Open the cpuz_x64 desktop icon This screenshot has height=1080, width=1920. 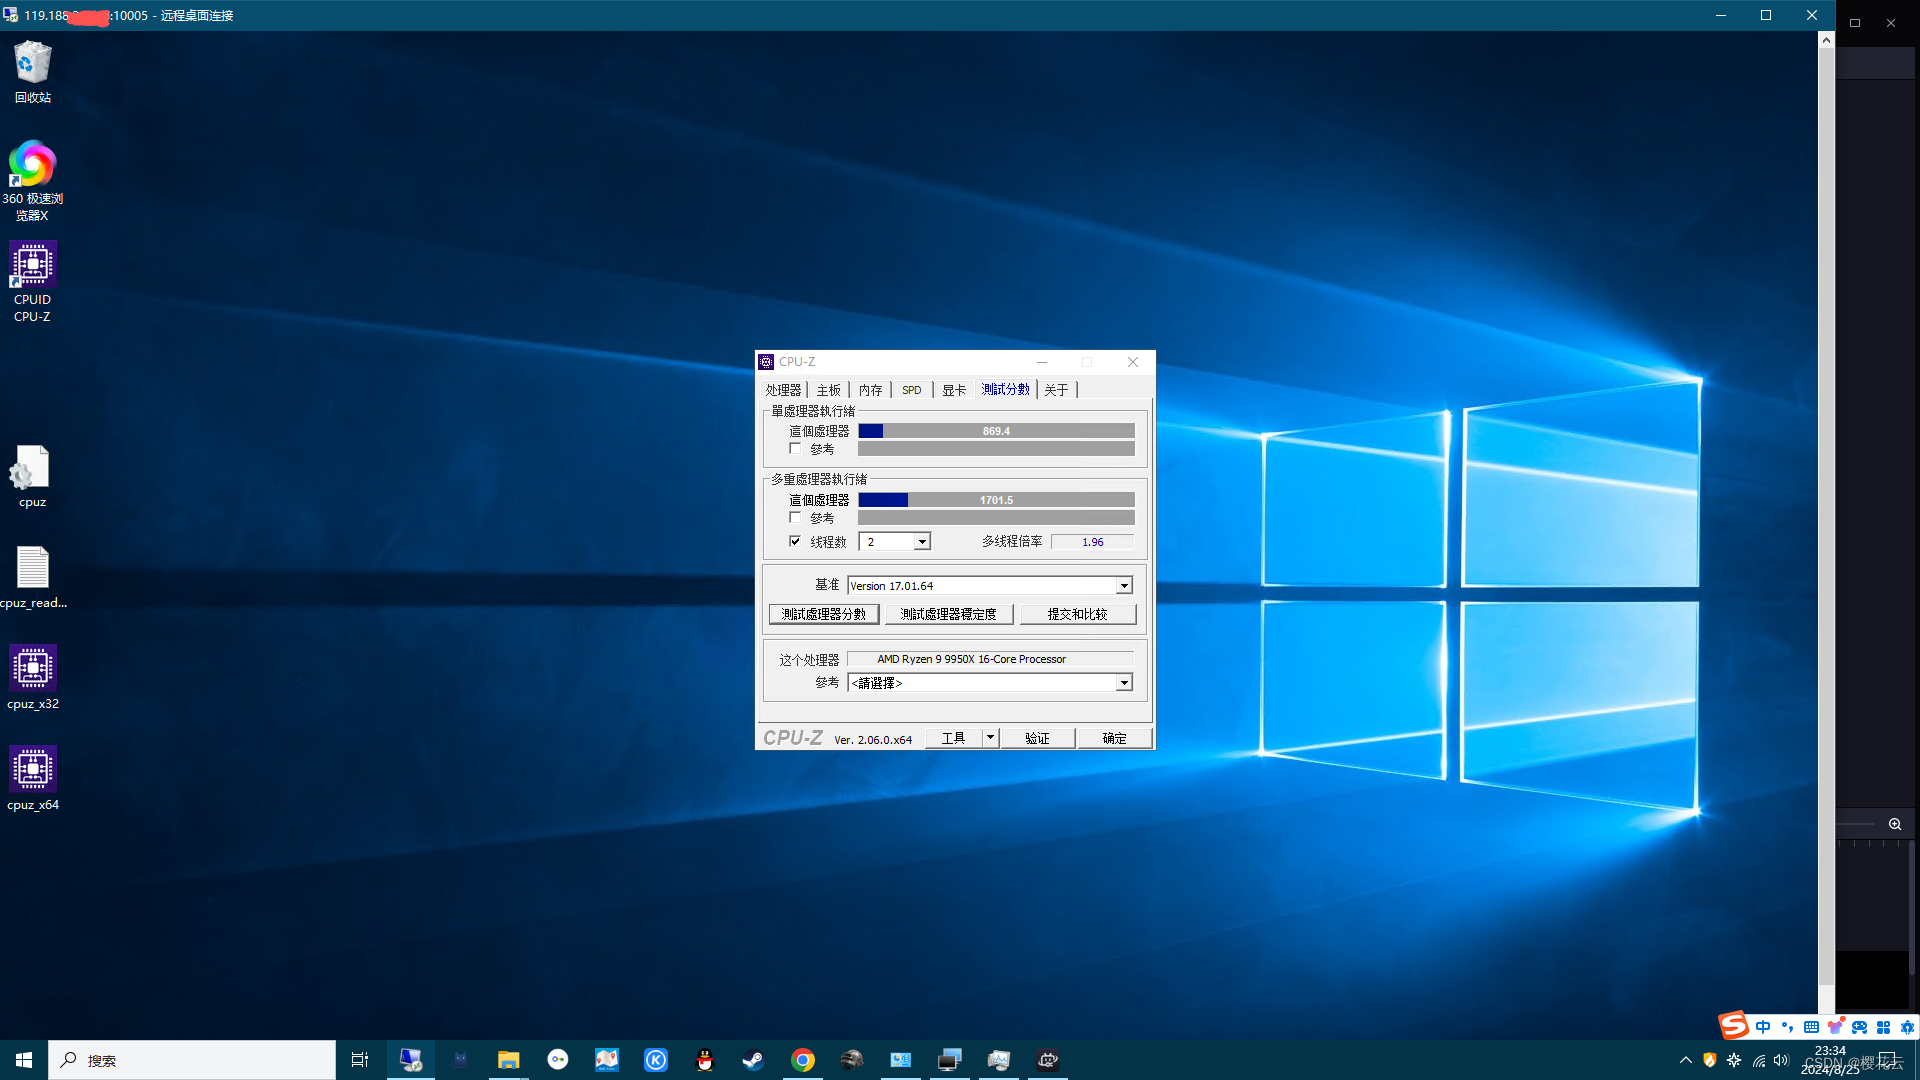pyautogui.click(x=32, y=770)
